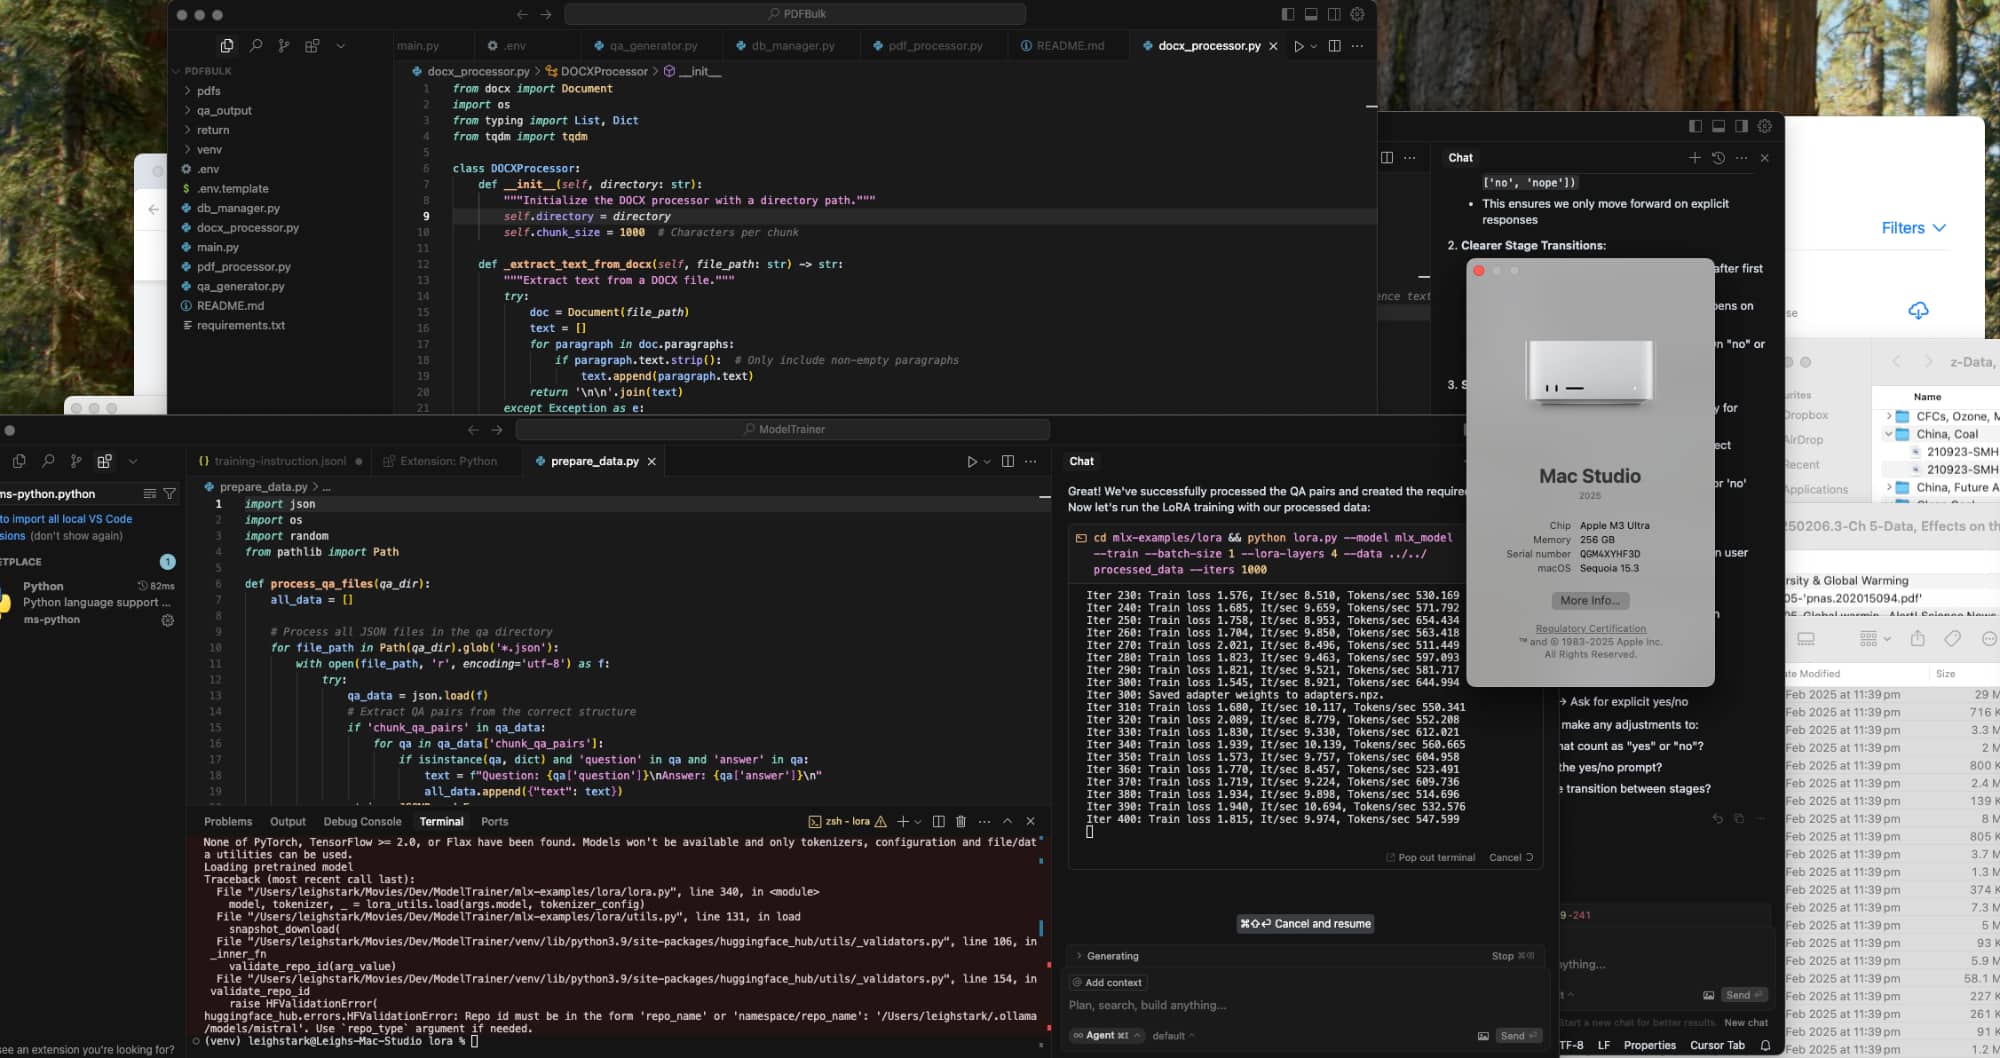Click More Info button in About window

coord(1589,600)
